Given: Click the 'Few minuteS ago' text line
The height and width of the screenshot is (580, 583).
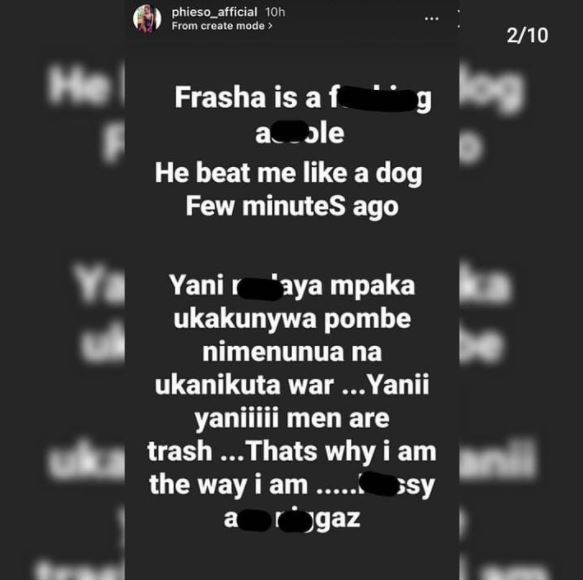Looking at the screenshot, I should point(292,207).
